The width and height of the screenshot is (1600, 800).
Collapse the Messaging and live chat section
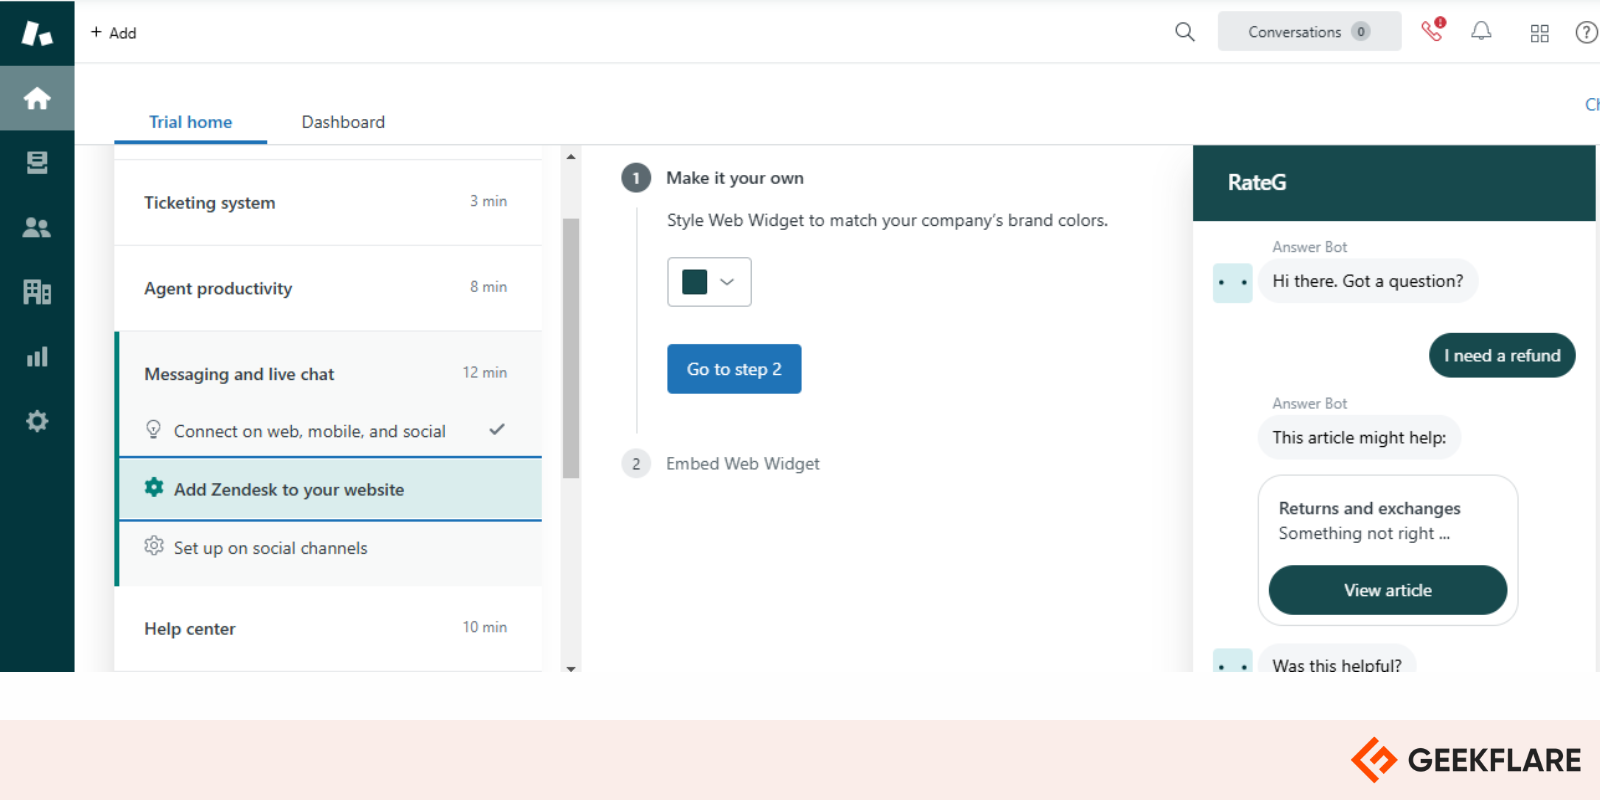[328, 373]
